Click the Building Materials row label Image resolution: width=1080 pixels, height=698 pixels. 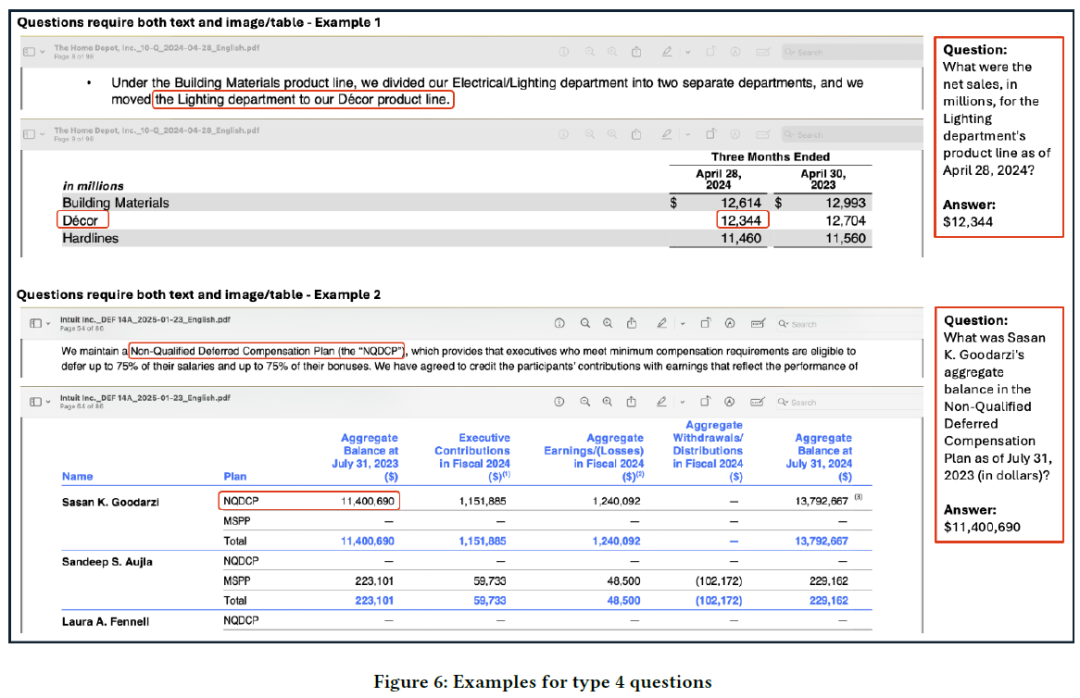point(116,203)
